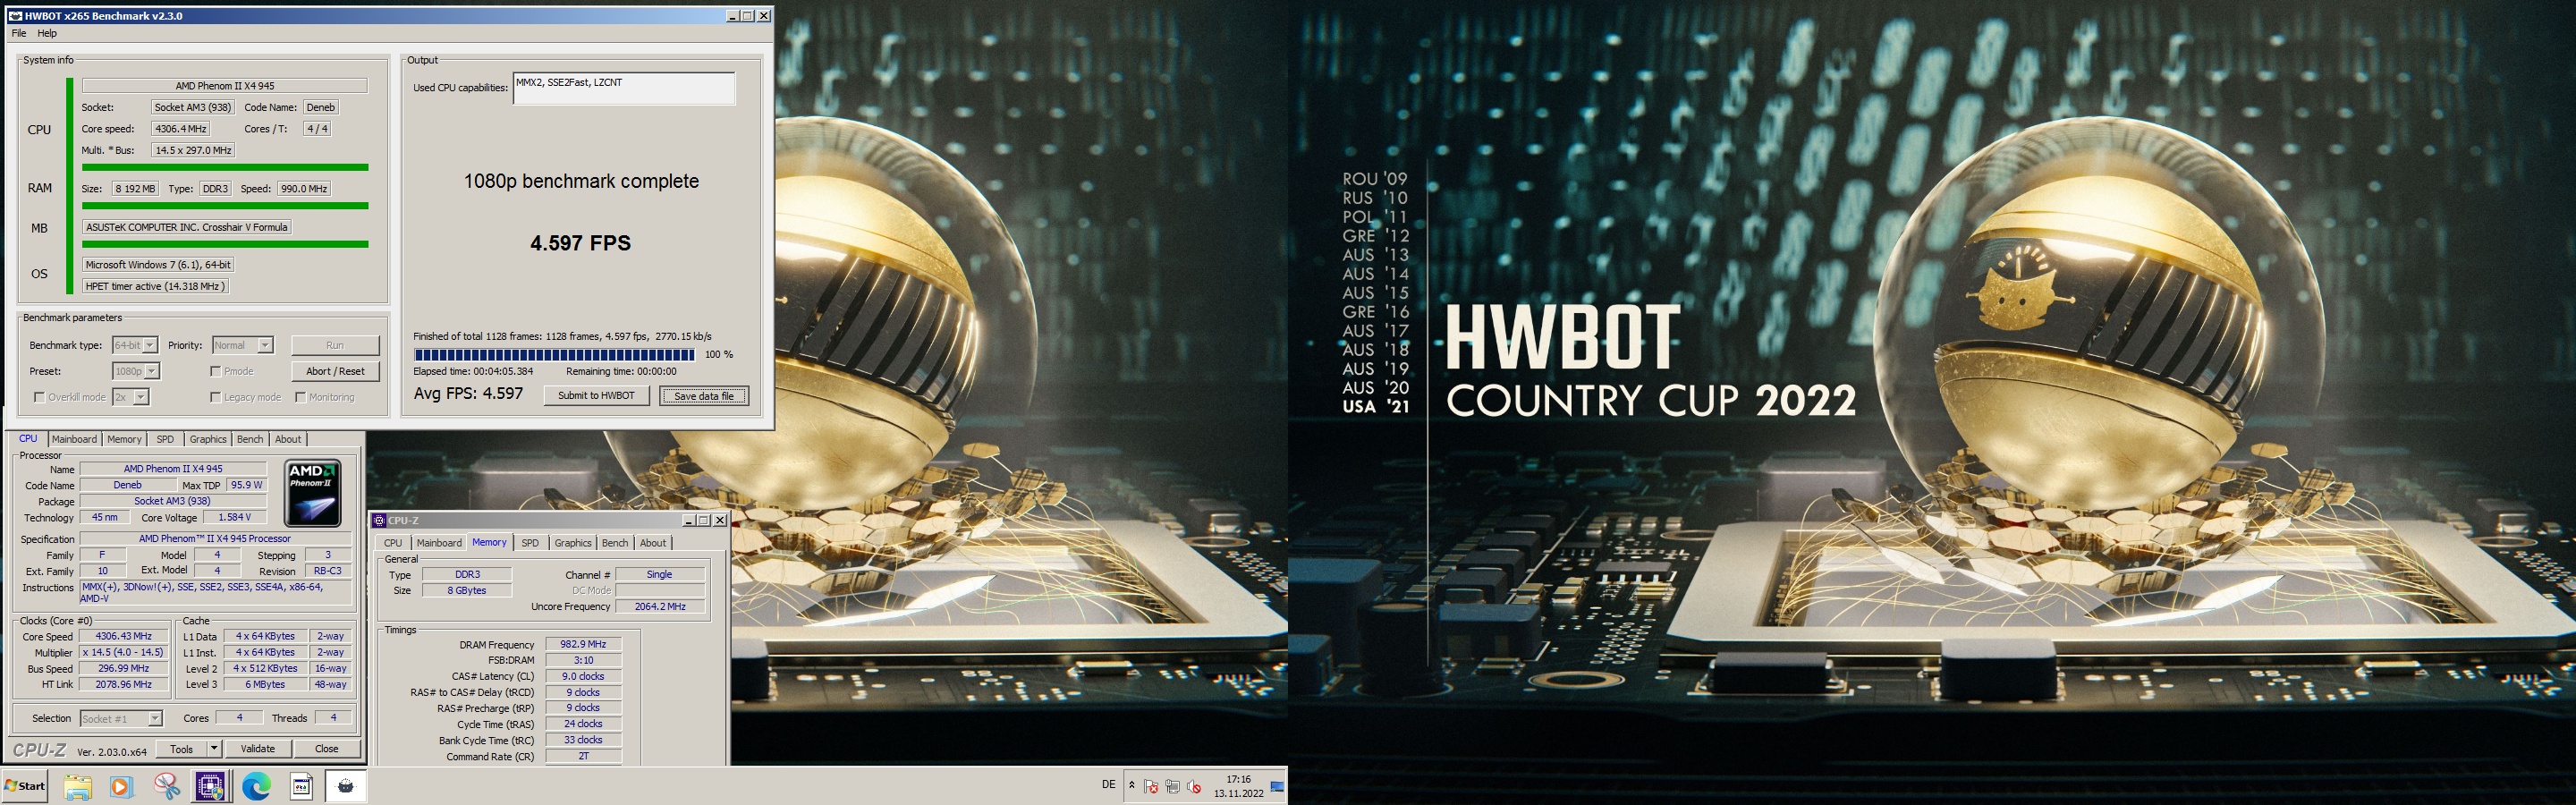Click the Used CPU capabilities text box

[x=624, y=88]
